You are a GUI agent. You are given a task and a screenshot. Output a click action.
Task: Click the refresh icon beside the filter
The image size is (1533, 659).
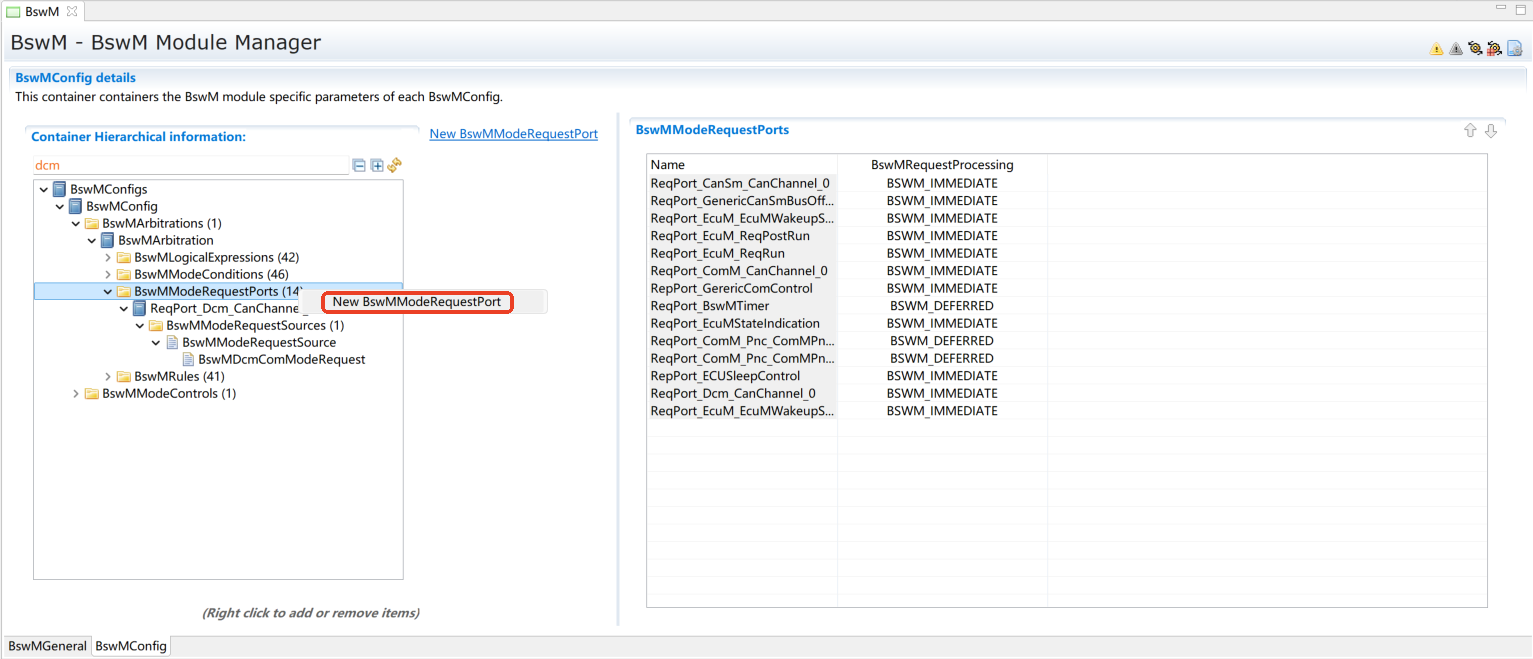(x=394, y=165)
